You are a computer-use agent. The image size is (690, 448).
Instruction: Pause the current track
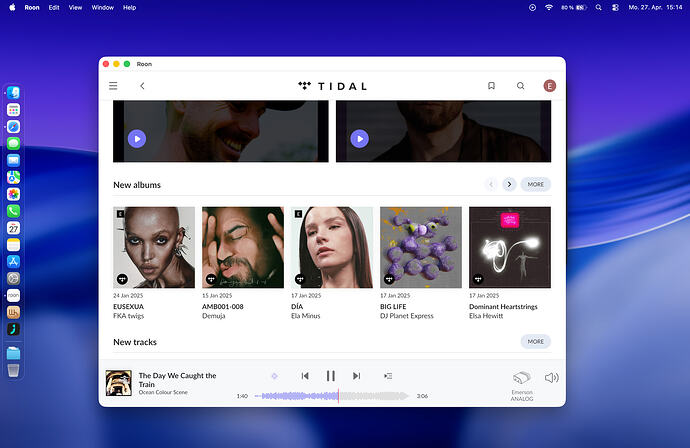(x=330, y=376)
